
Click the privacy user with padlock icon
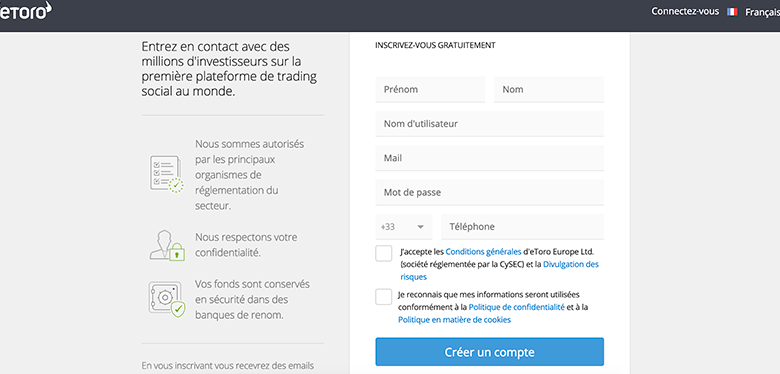click(x=167, y=245)
